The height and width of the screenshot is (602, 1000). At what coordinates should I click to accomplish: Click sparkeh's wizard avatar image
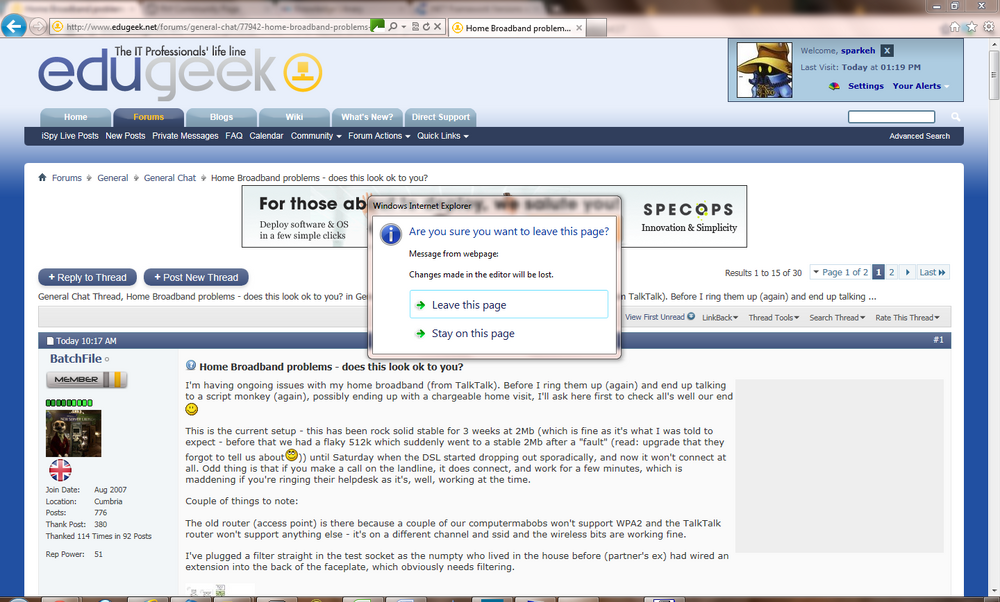click(x=765, y=70)
